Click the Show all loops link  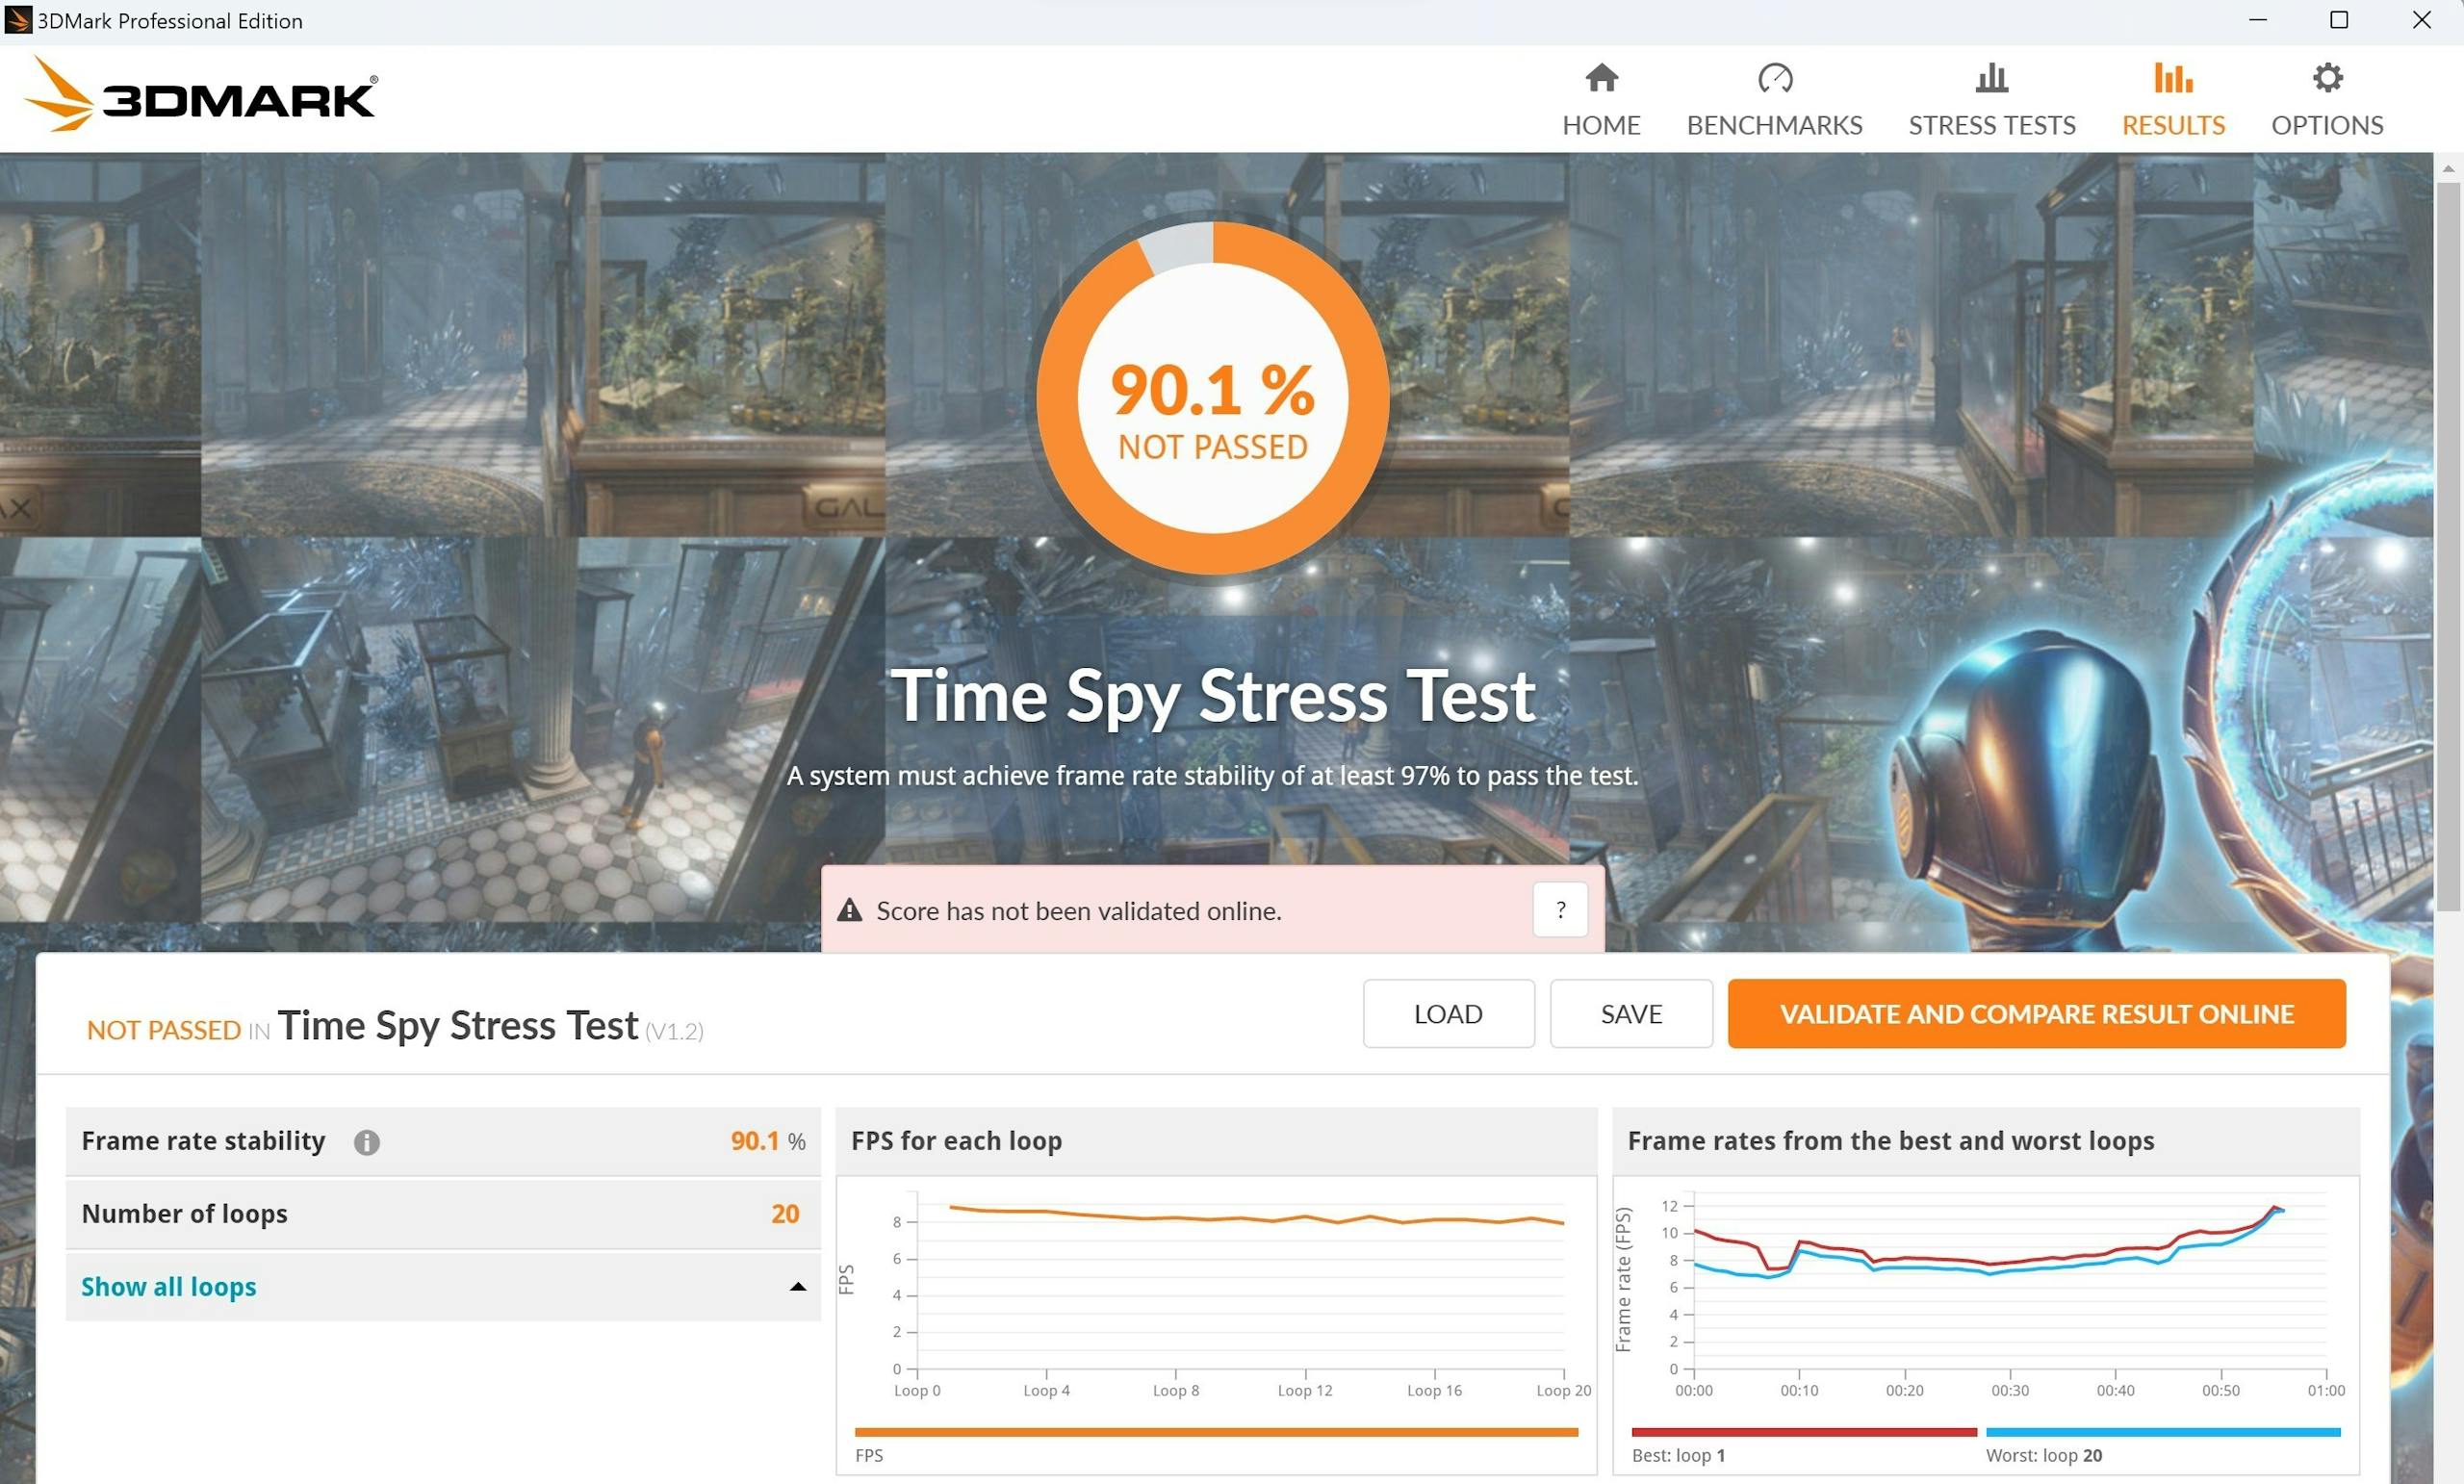[168, 1287]
